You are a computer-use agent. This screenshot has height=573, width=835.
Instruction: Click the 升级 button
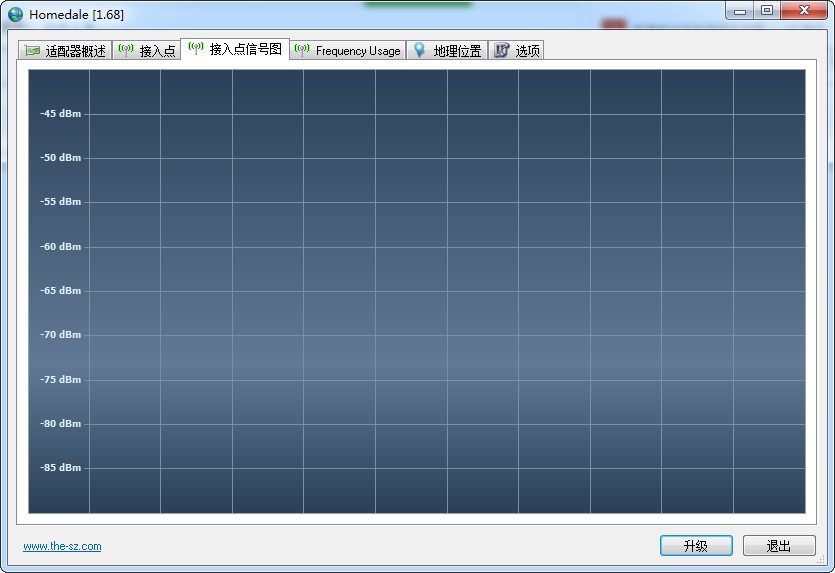point(696,546)
